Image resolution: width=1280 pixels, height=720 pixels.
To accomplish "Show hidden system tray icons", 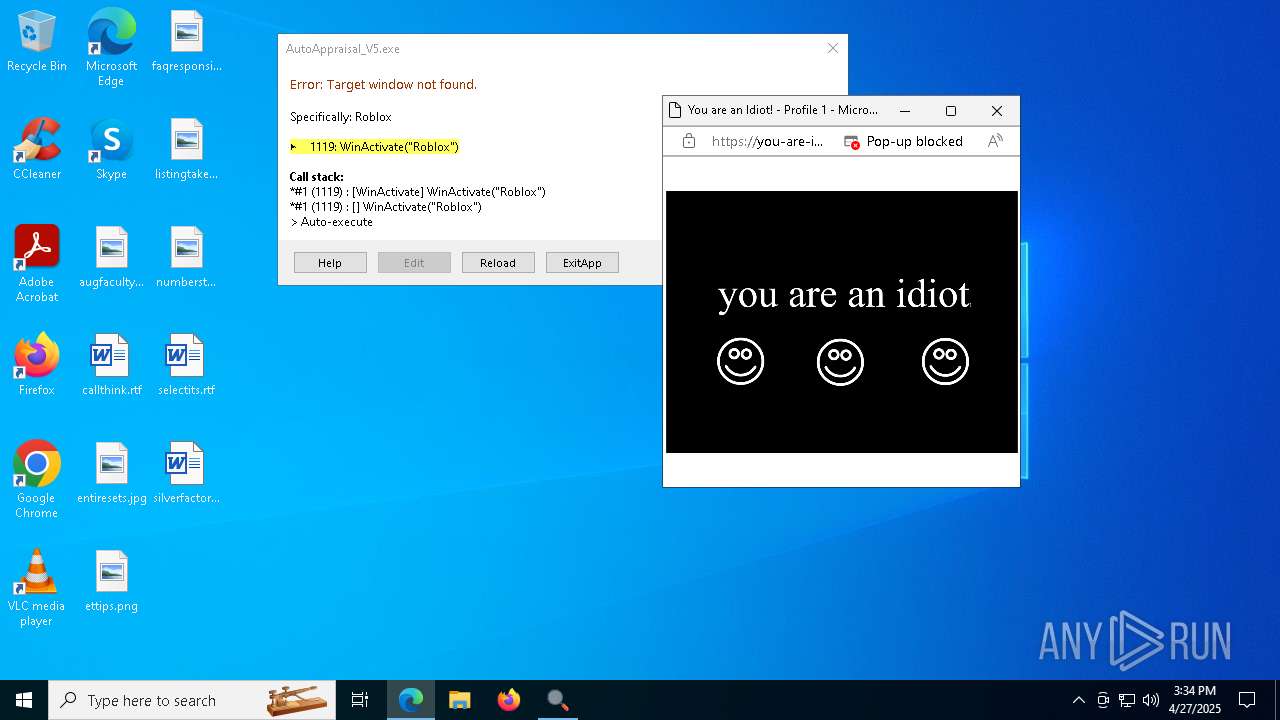I will coord(1078,700).
